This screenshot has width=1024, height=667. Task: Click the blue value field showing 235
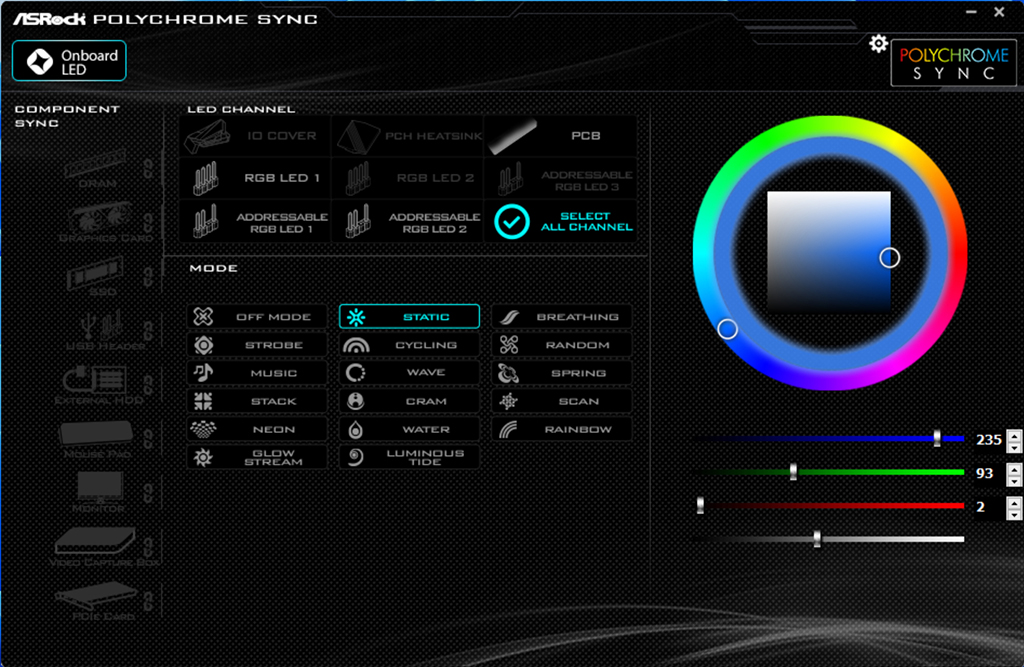click(988, 440)
